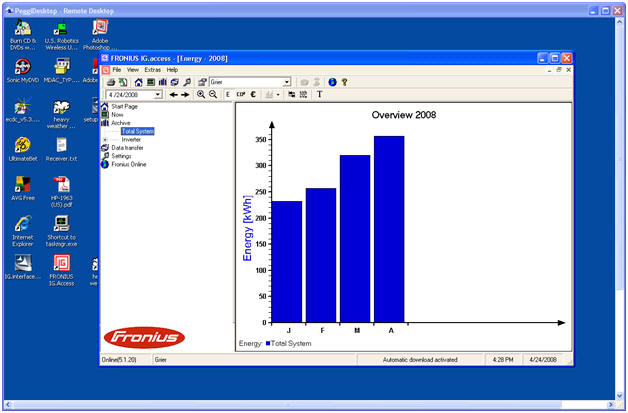Image resolution: width=628 pixels, height=413 pixels.
Task: Show the CO2 savings view
Action: click(x=240, y=94)
